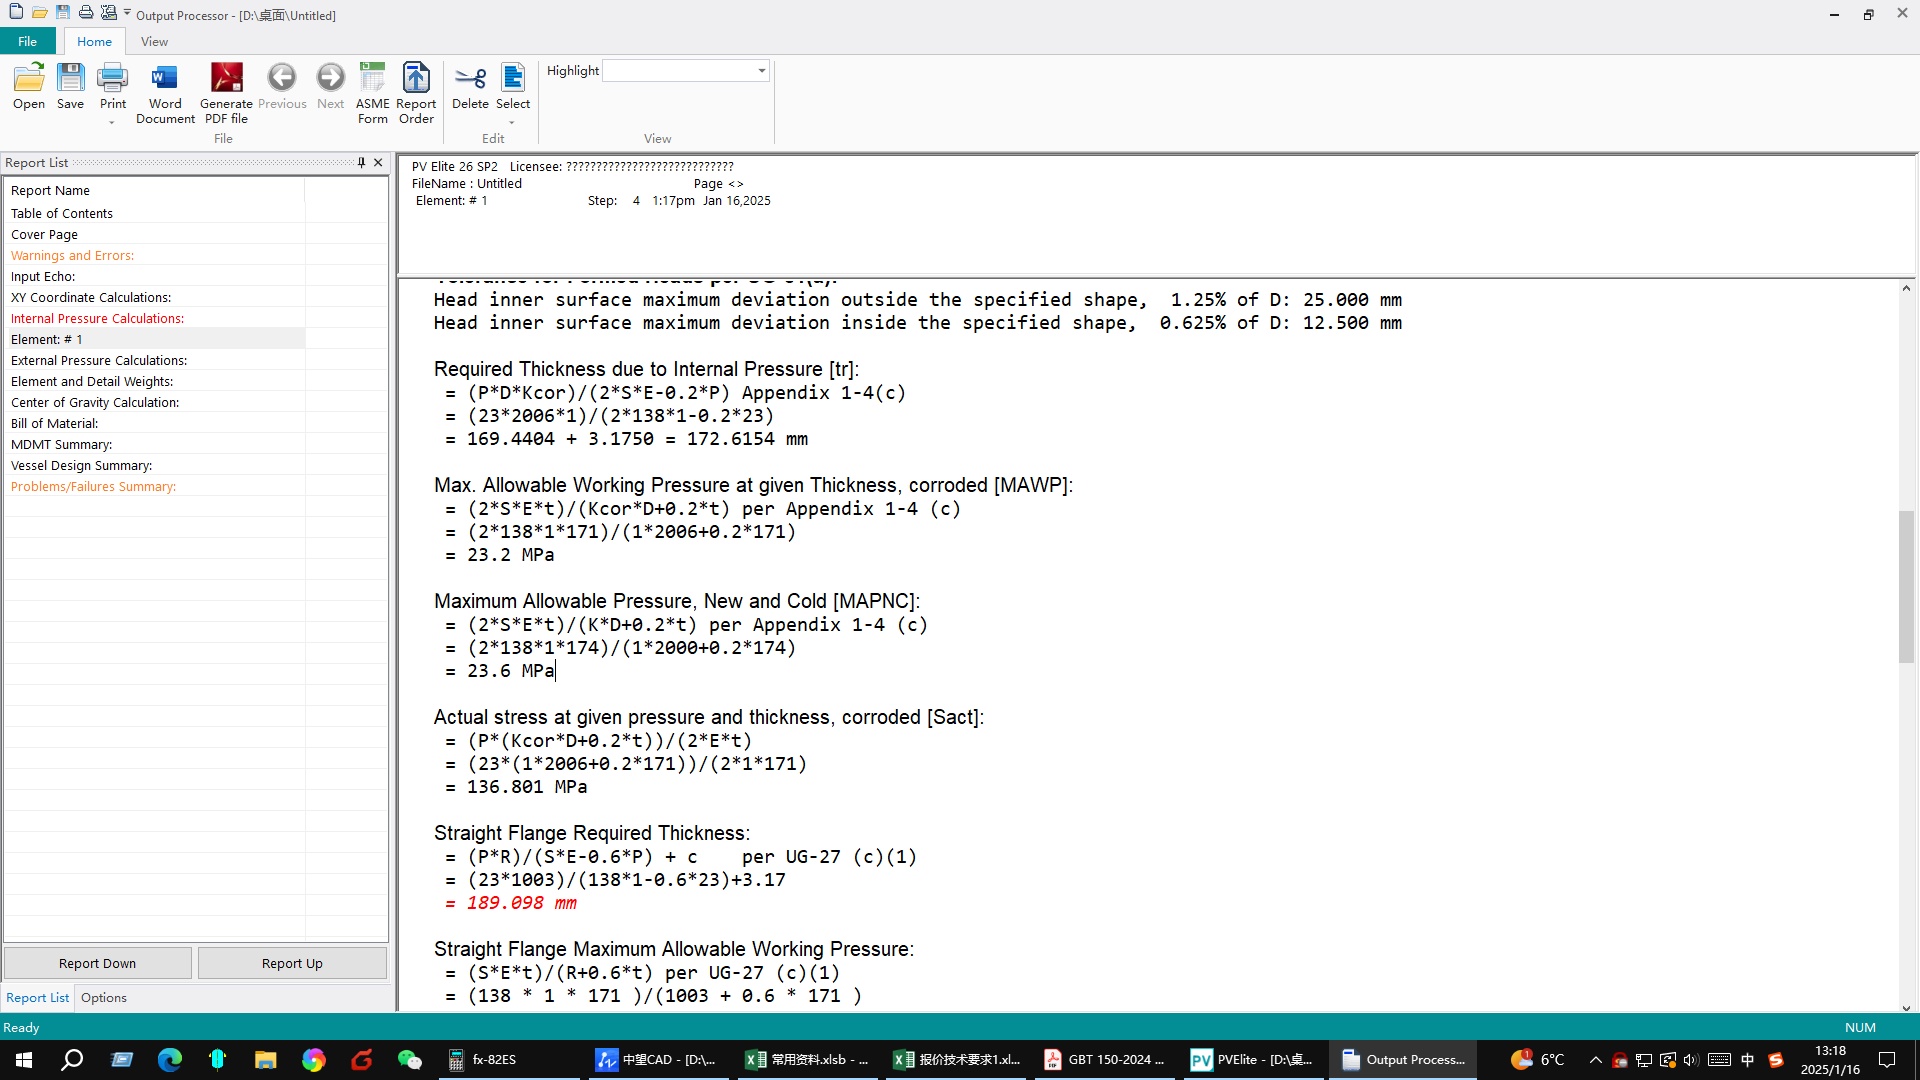Open XY Coordinate Calculations report
Image resolution: width=1920 pixels, height=1080 pixels.
(x=91, y=298)
